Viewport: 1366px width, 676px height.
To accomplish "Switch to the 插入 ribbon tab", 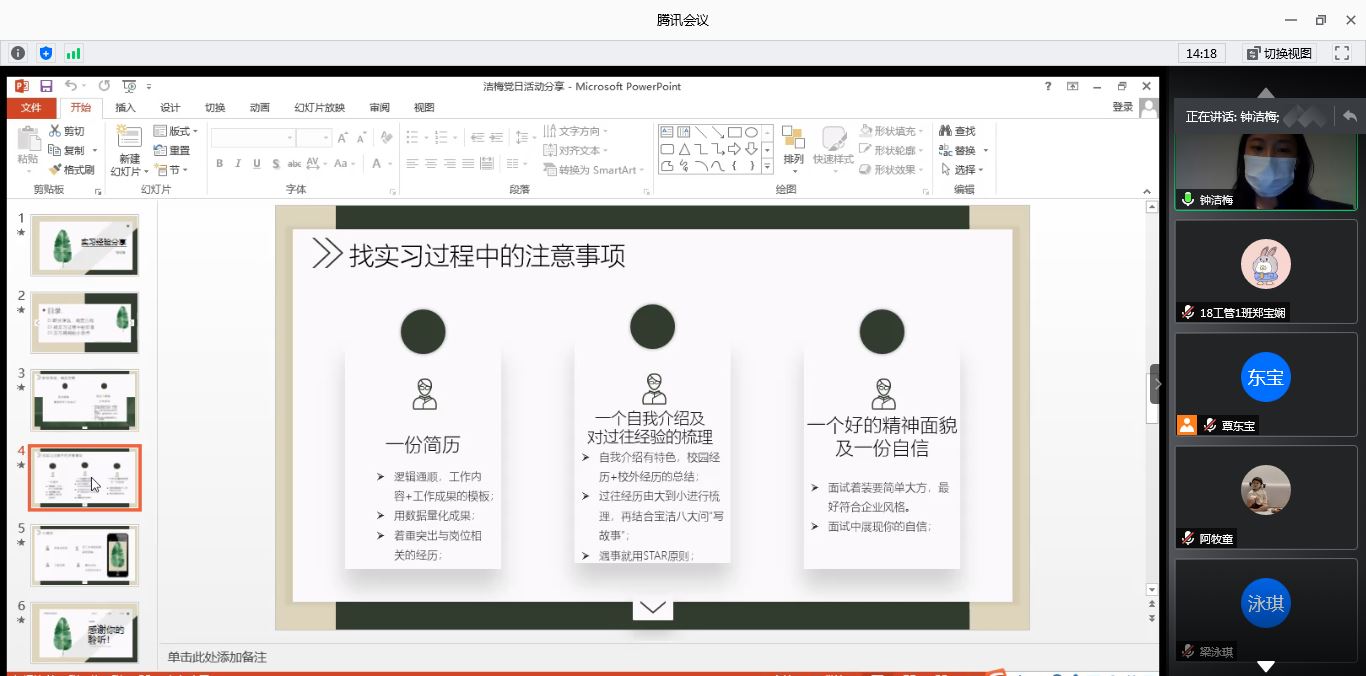I will coord(126,107).
